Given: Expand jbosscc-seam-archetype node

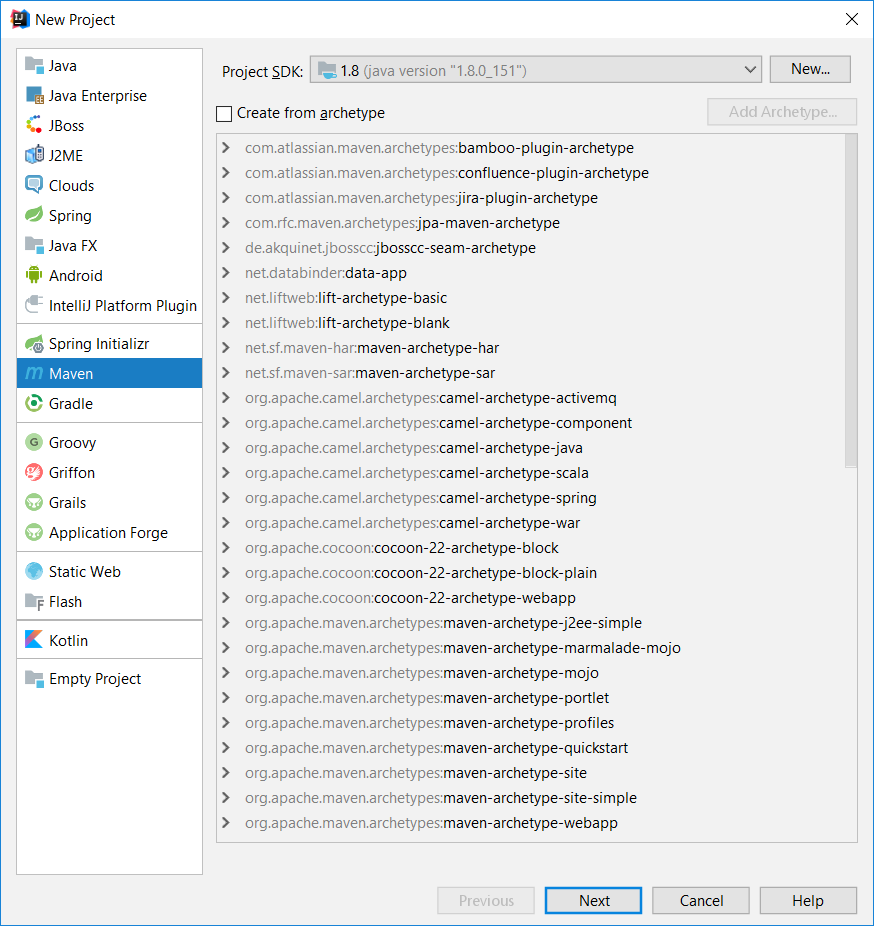Looking at the screenshot, I should (226, 247).
